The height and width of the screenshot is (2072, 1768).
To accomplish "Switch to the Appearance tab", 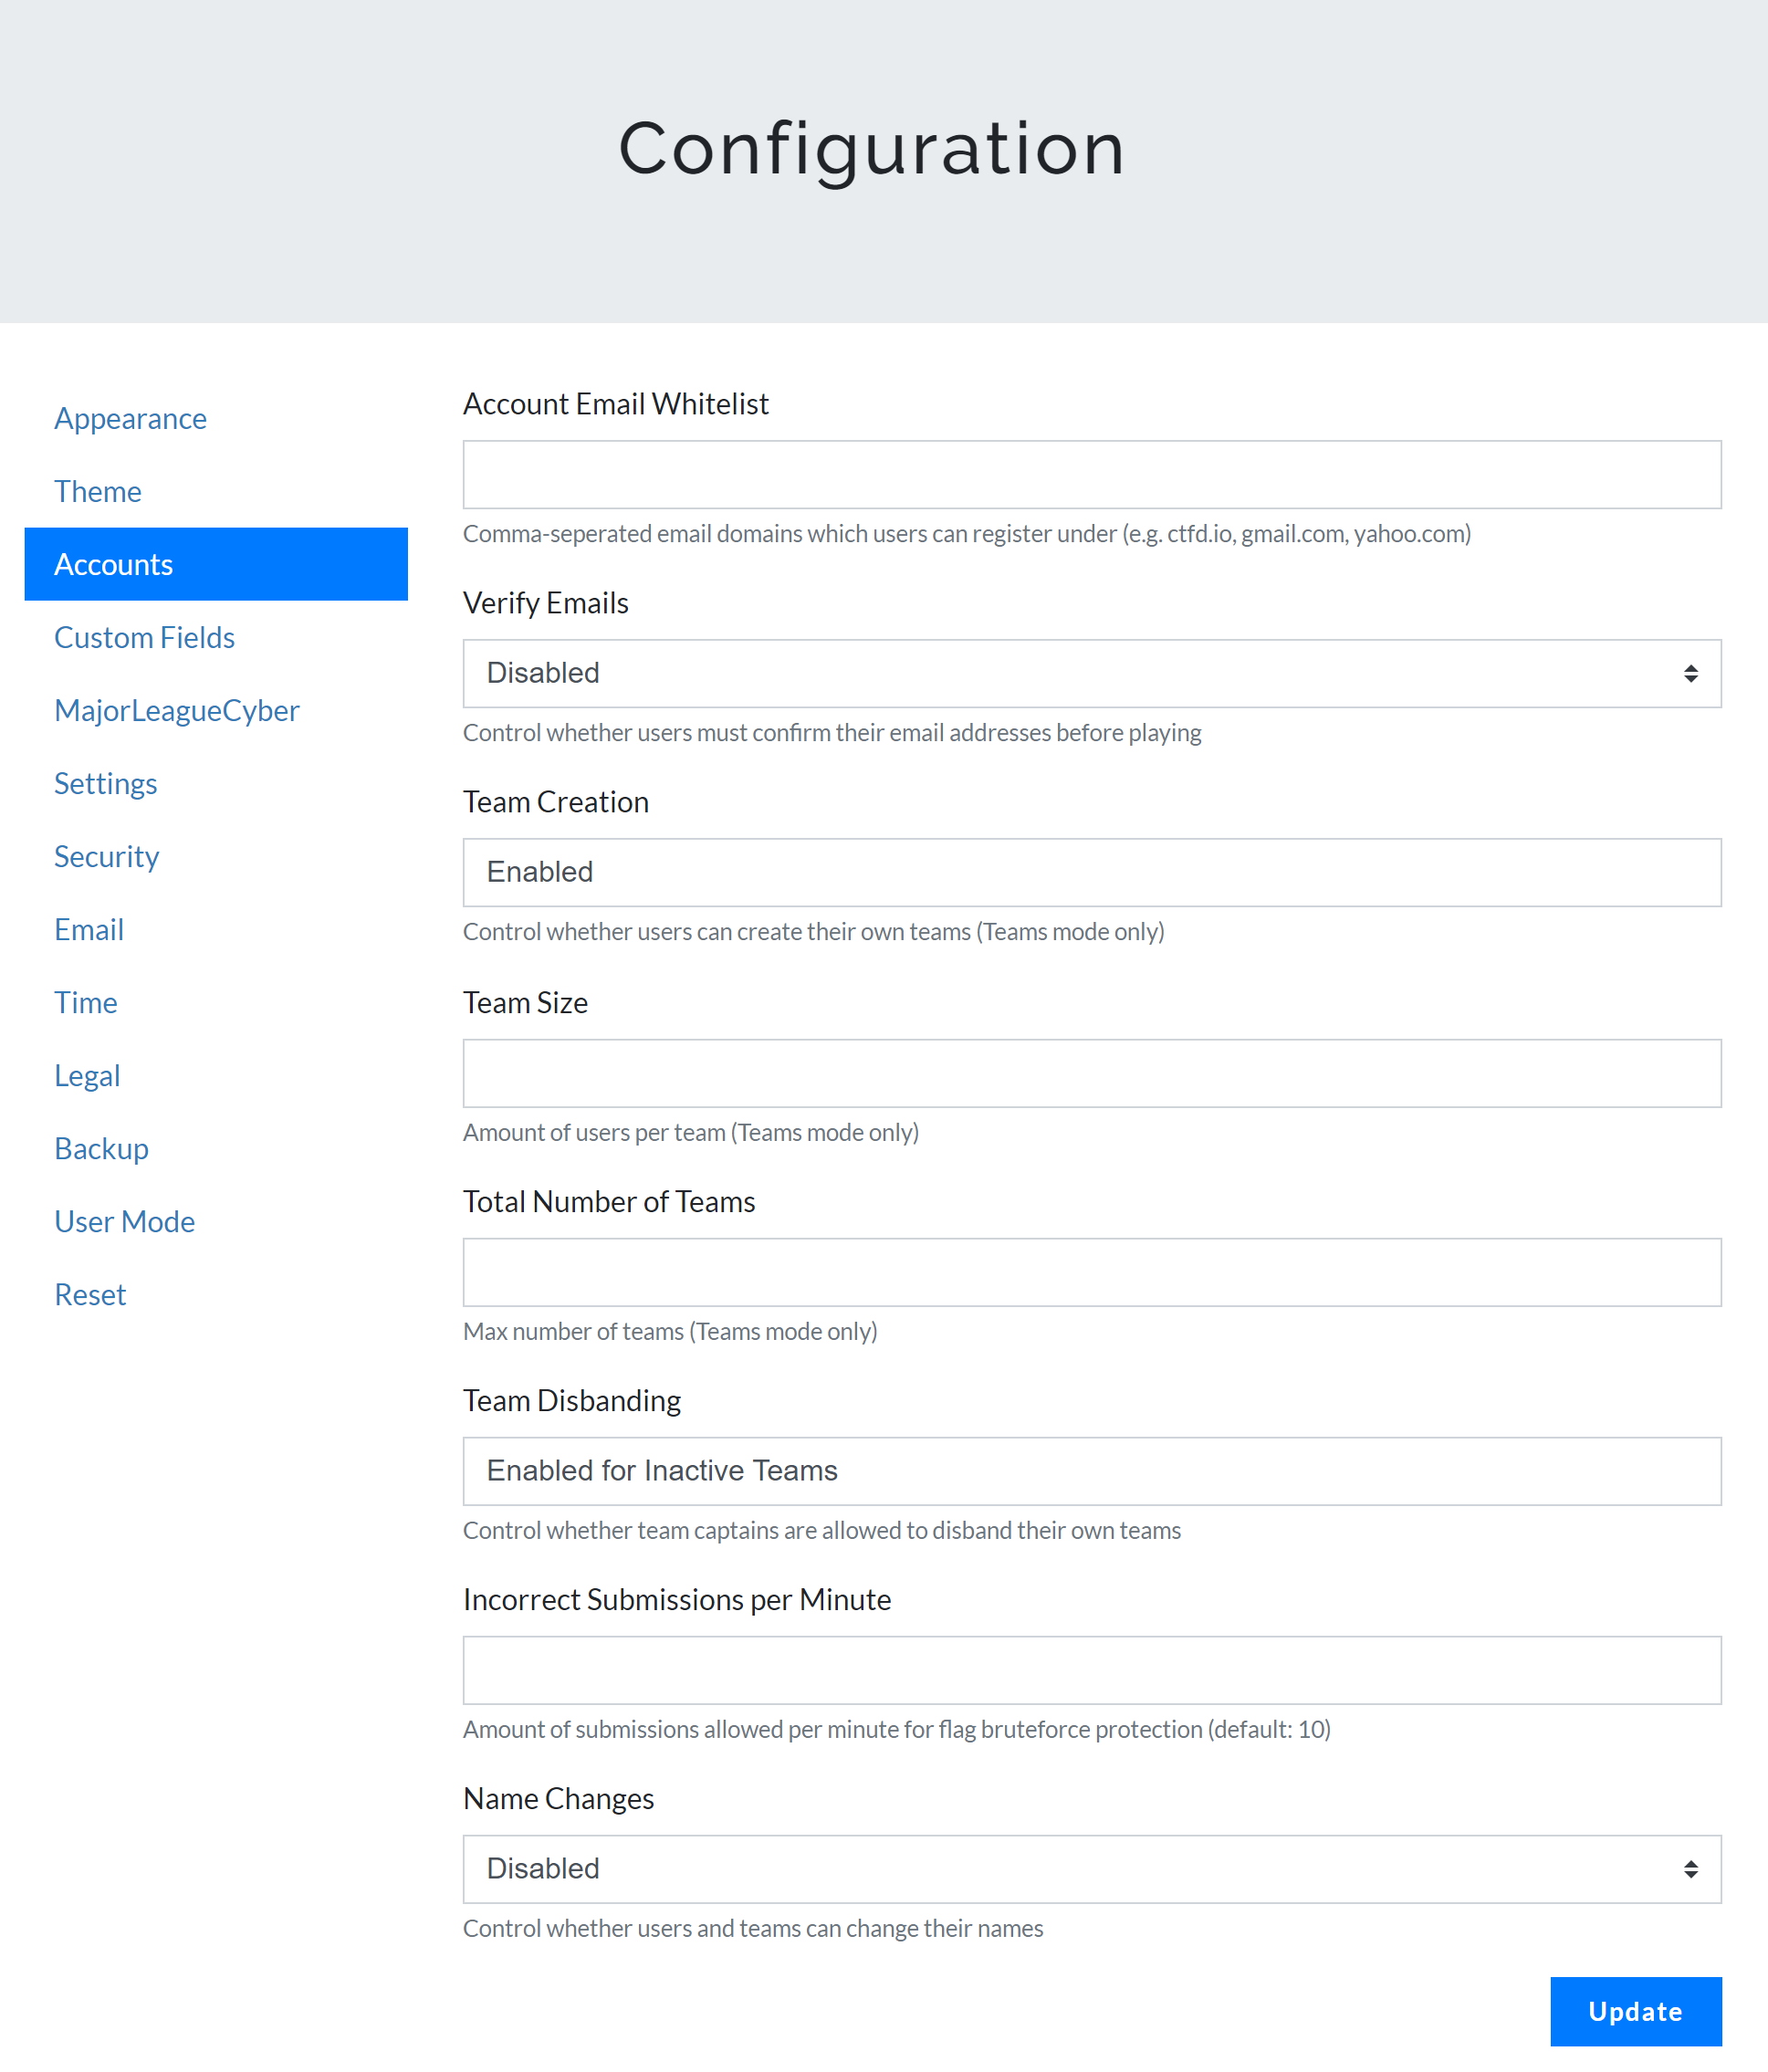I will coord(130,418).
